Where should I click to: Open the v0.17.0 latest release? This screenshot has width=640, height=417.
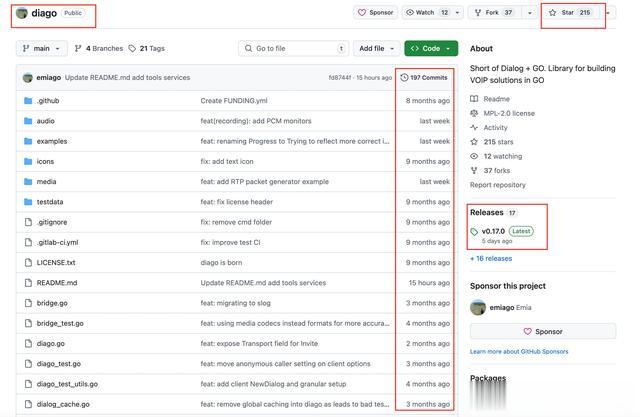[494, 231]
